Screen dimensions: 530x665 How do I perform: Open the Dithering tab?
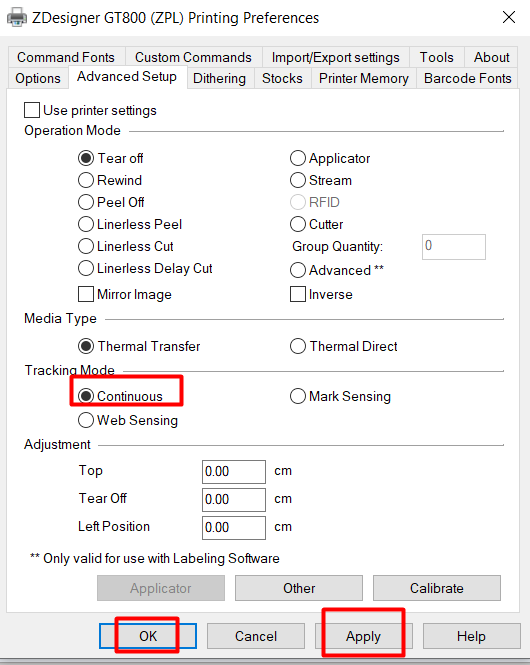(x=220, y=78)
